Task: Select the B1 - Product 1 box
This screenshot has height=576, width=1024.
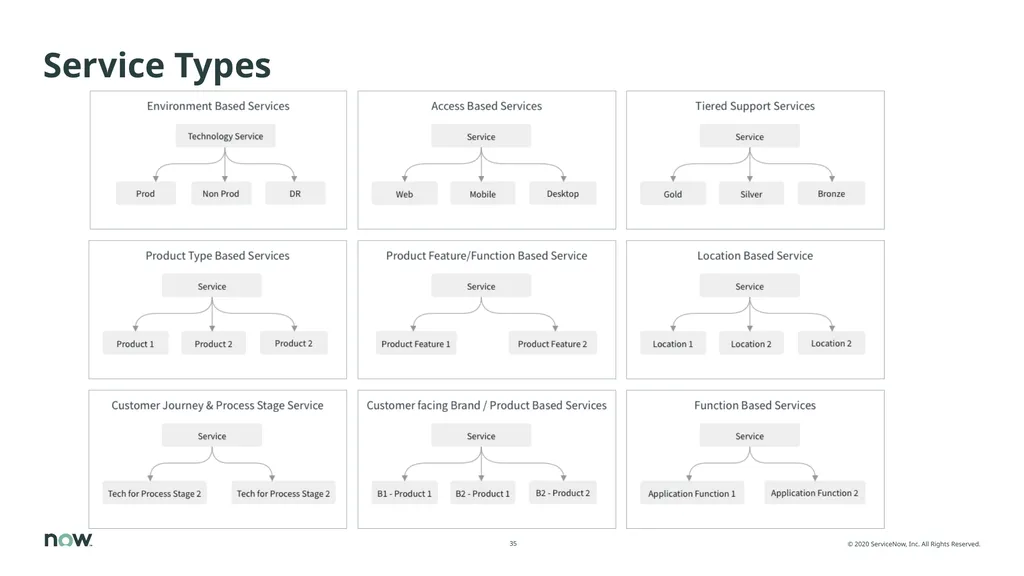Action: (404, 493)
